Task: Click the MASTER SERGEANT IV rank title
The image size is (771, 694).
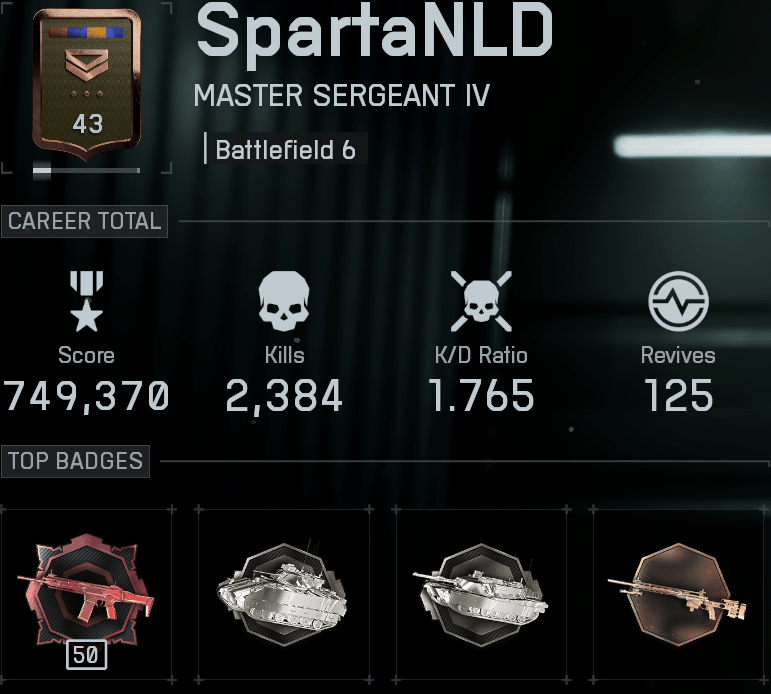Action: tap(342, 95)
